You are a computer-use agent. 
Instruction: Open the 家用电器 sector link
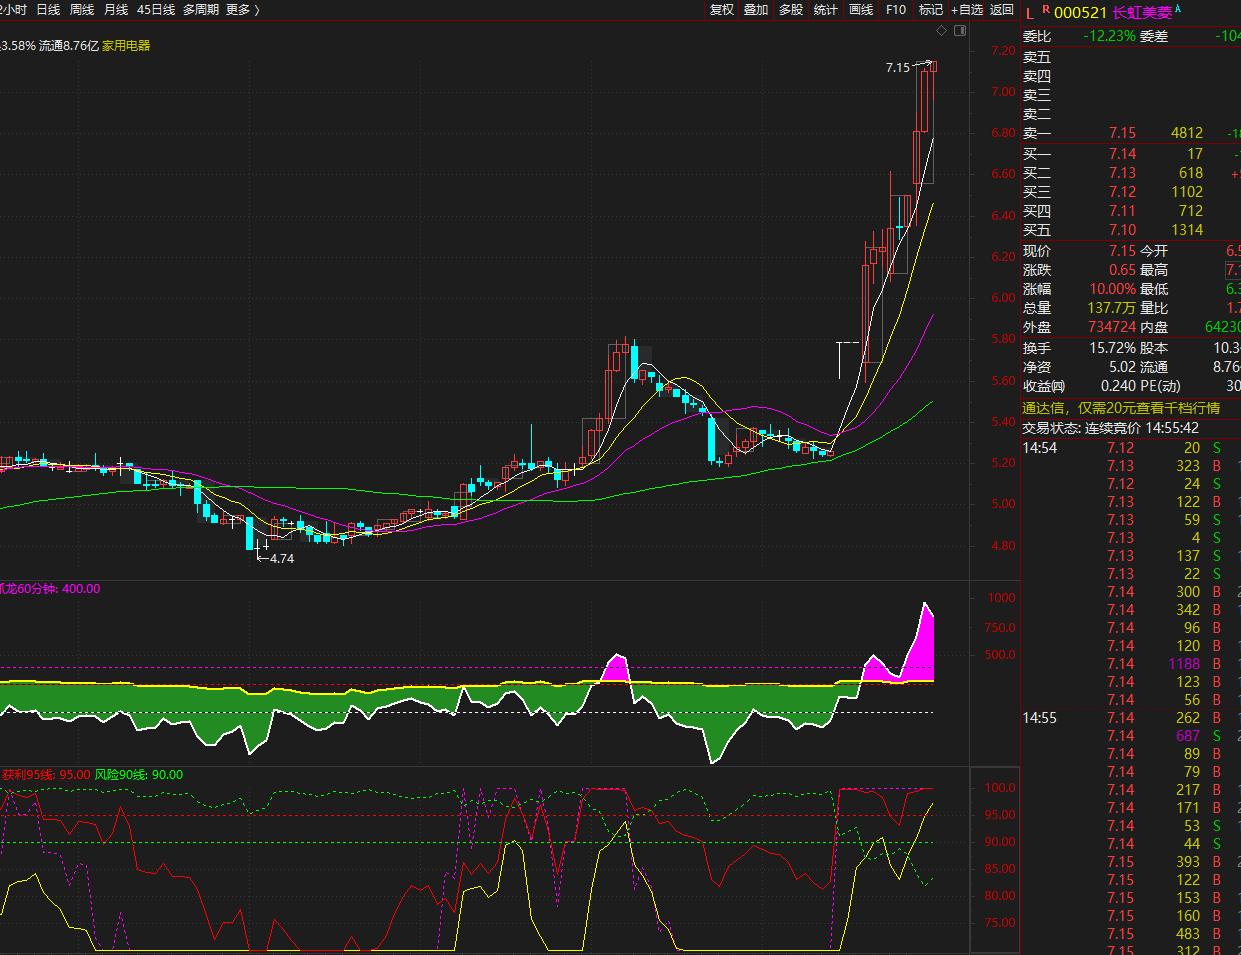(126, 46)
